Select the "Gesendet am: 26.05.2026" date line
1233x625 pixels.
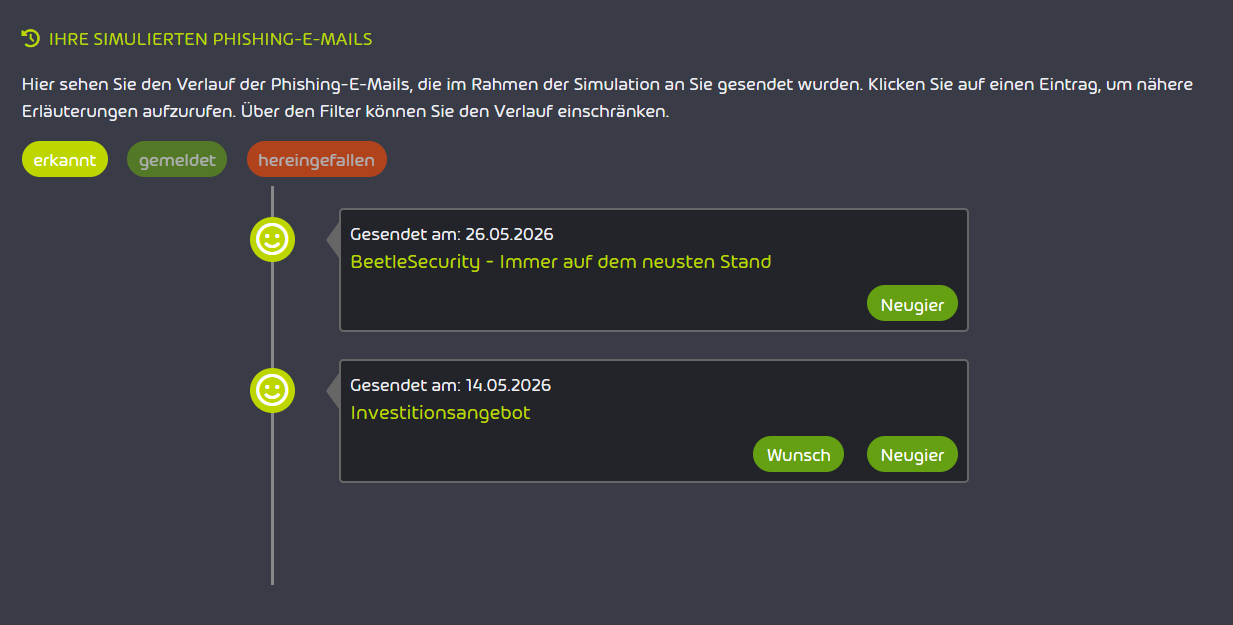[452, 234]
